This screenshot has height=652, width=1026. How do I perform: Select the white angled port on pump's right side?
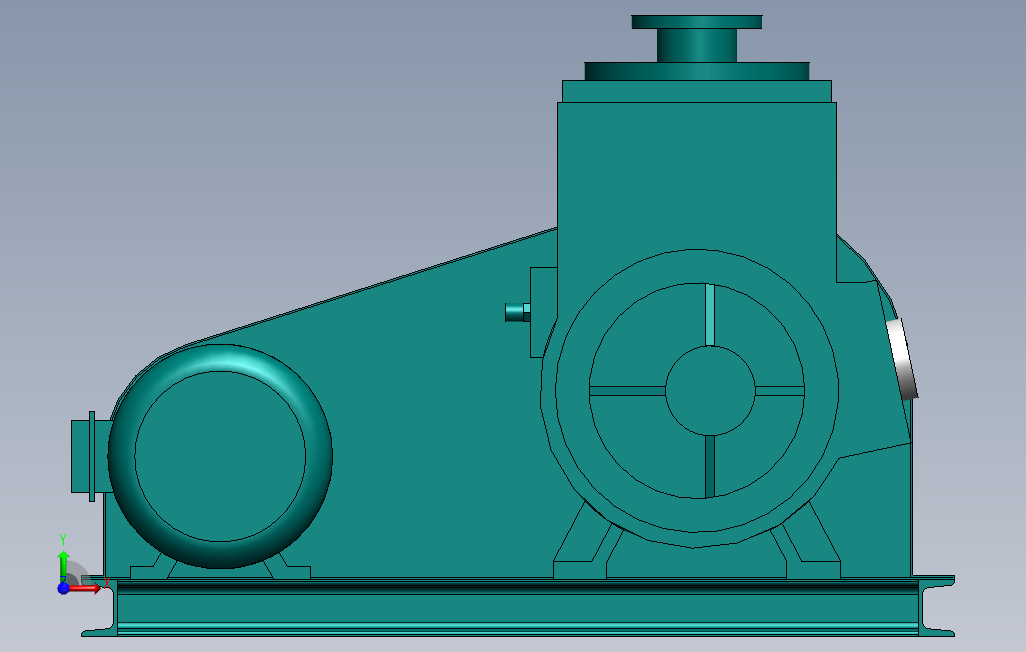click(x=902, y=359)
